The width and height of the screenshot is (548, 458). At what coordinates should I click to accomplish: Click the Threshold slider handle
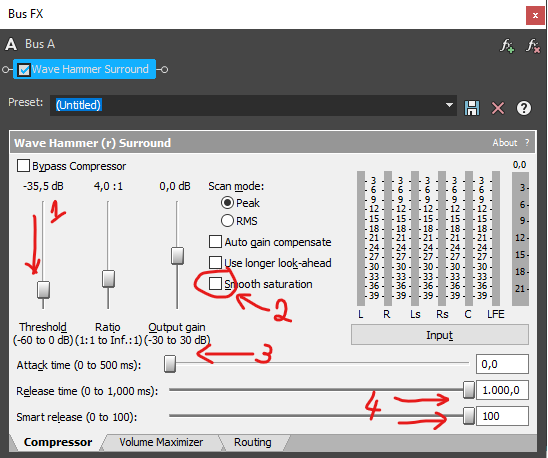coord(43,290)
